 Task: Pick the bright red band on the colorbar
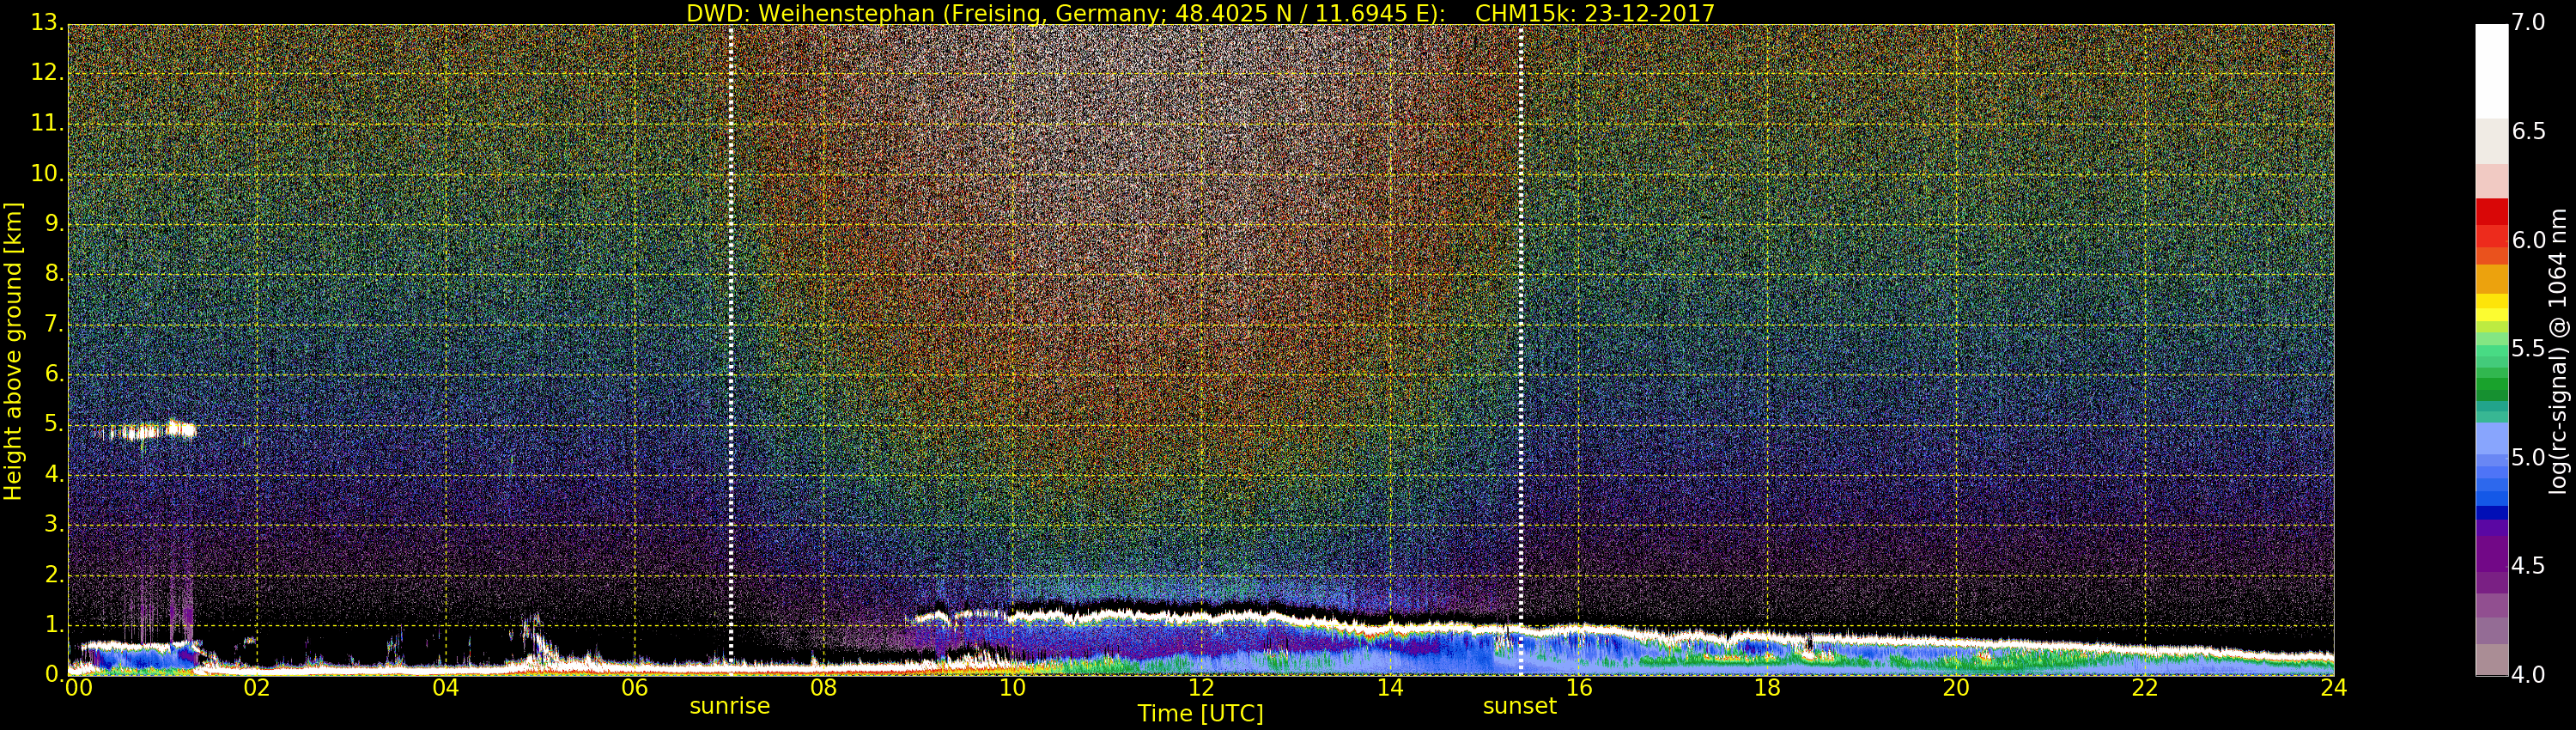coord(2491,211)
